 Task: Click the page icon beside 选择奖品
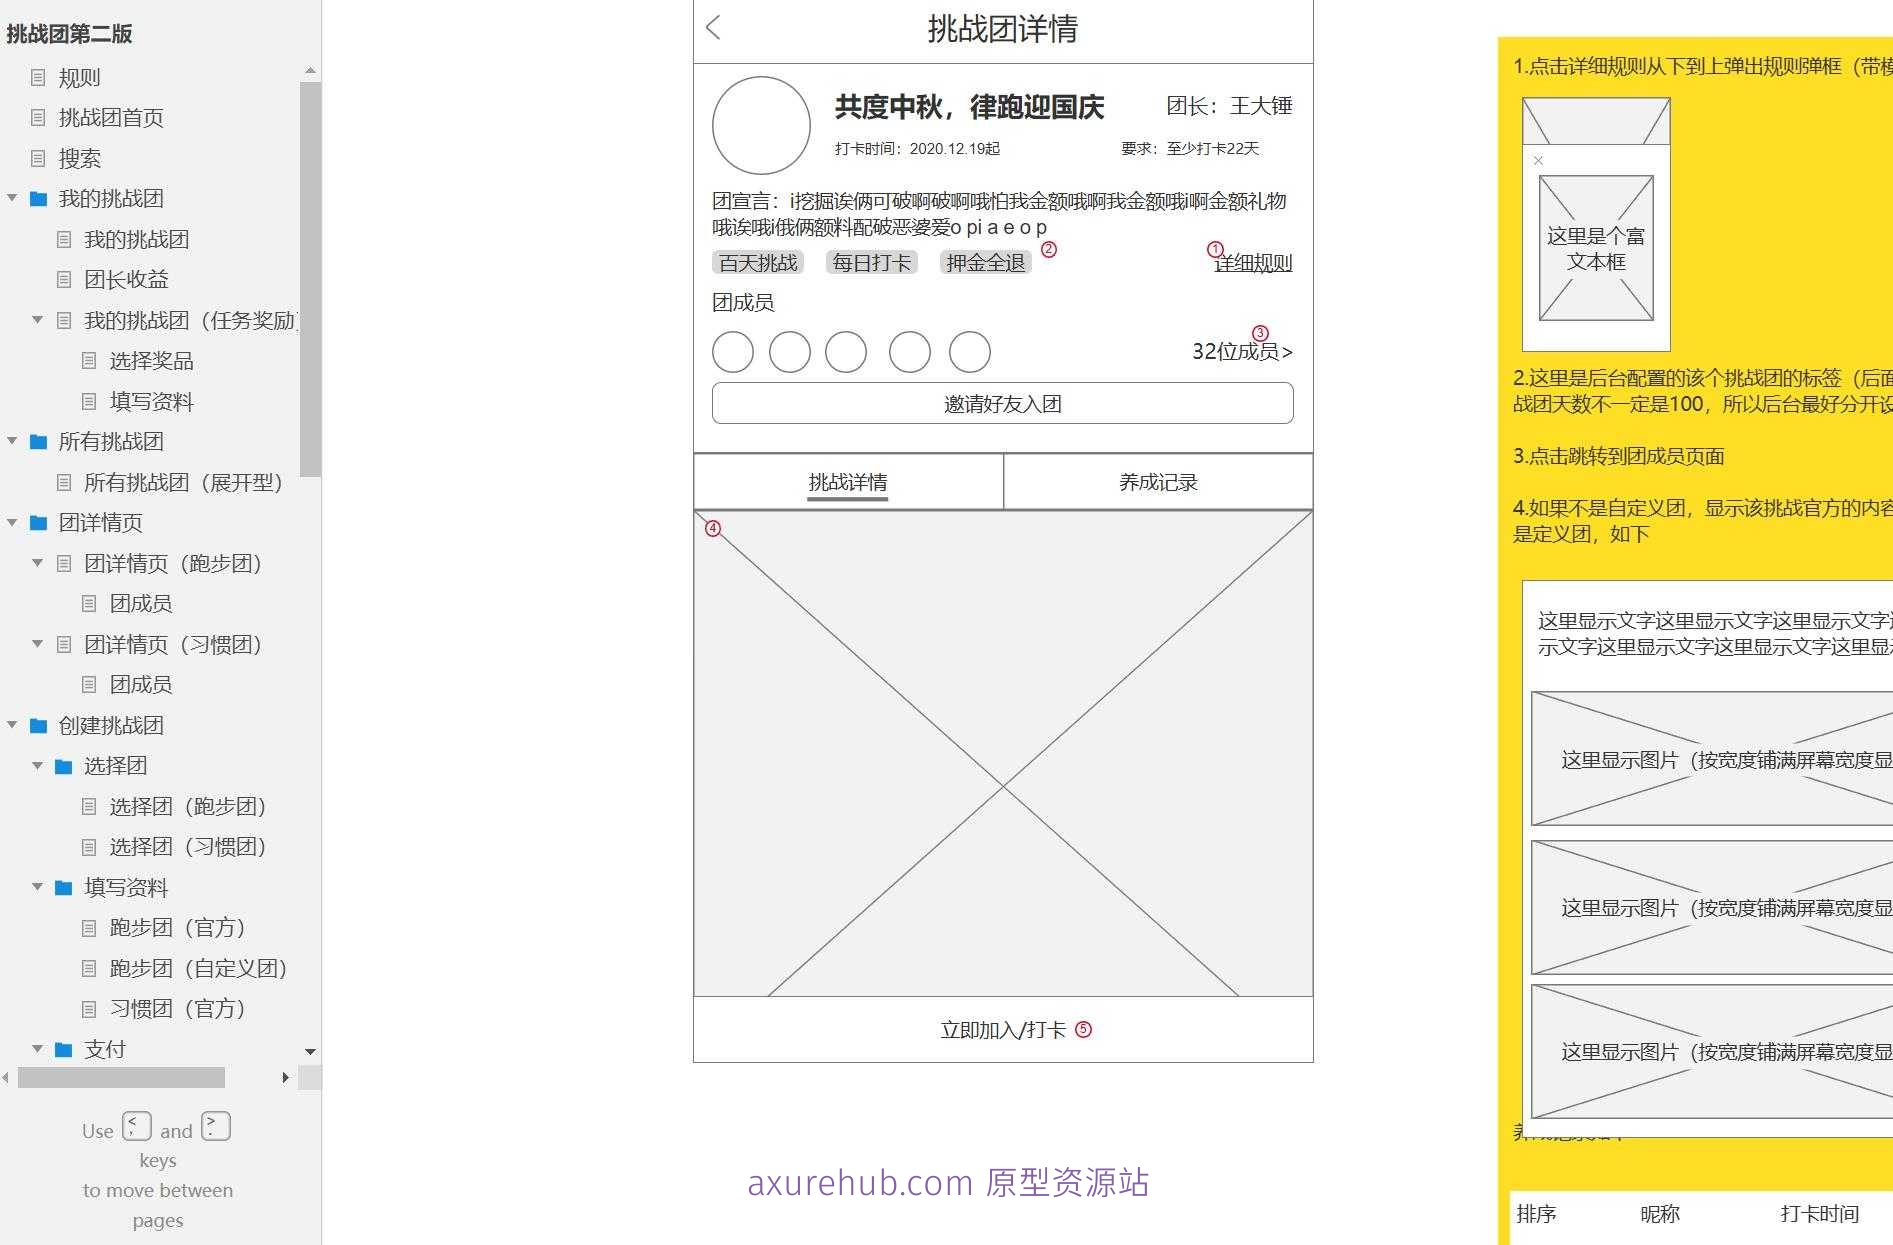[x=89, y=360]
